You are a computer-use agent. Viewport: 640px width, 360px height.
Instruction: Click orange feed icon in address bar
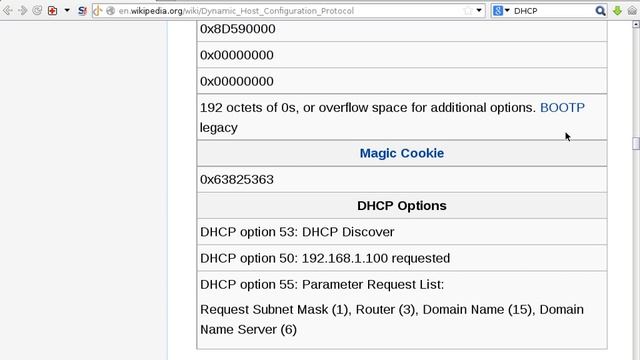(x=98, y=11)
